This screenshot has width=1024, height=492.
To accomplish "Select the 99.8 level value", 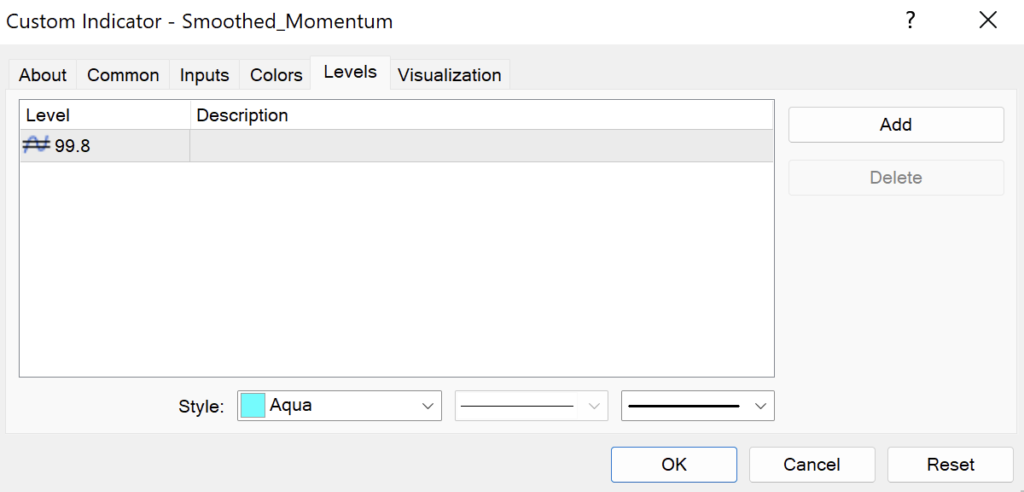I will (x=73, y=146).
